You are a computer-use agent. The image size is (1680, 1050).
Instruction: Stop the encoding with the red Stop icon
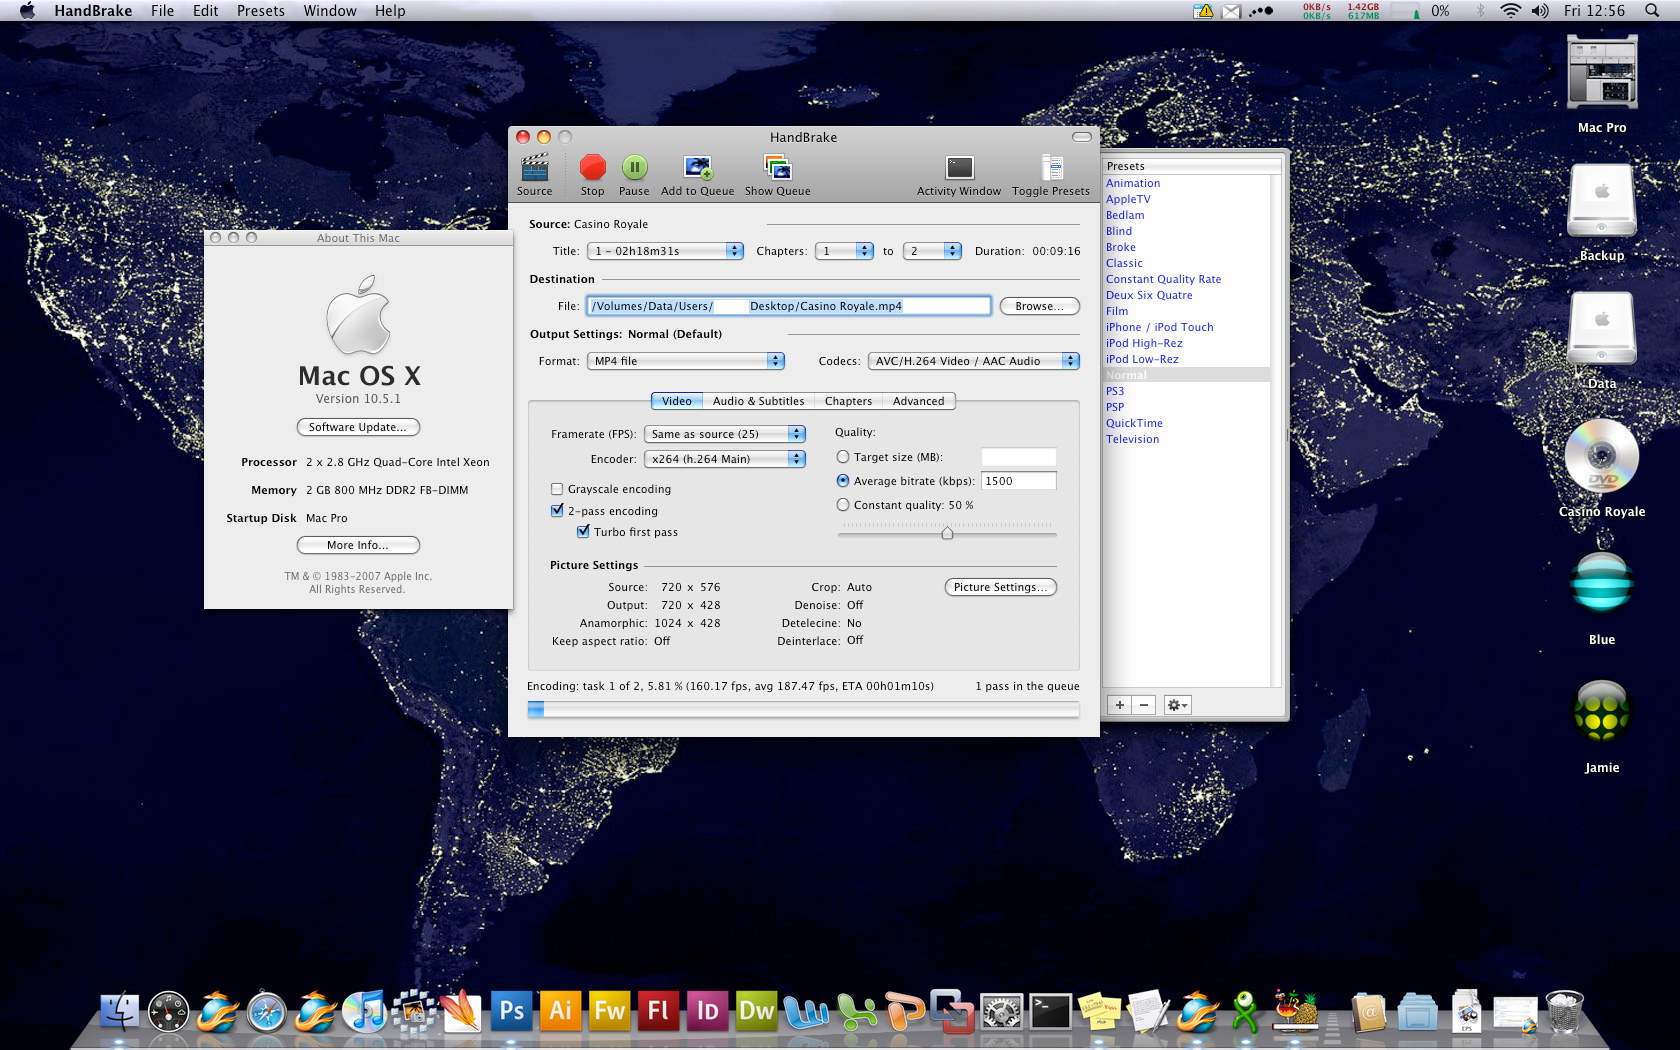[x=593, y=167]
